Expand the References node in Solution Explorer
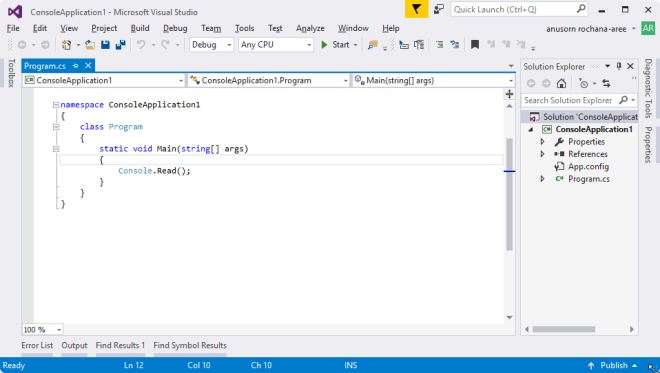Viewport: 660px width, 373px height. 542,154
